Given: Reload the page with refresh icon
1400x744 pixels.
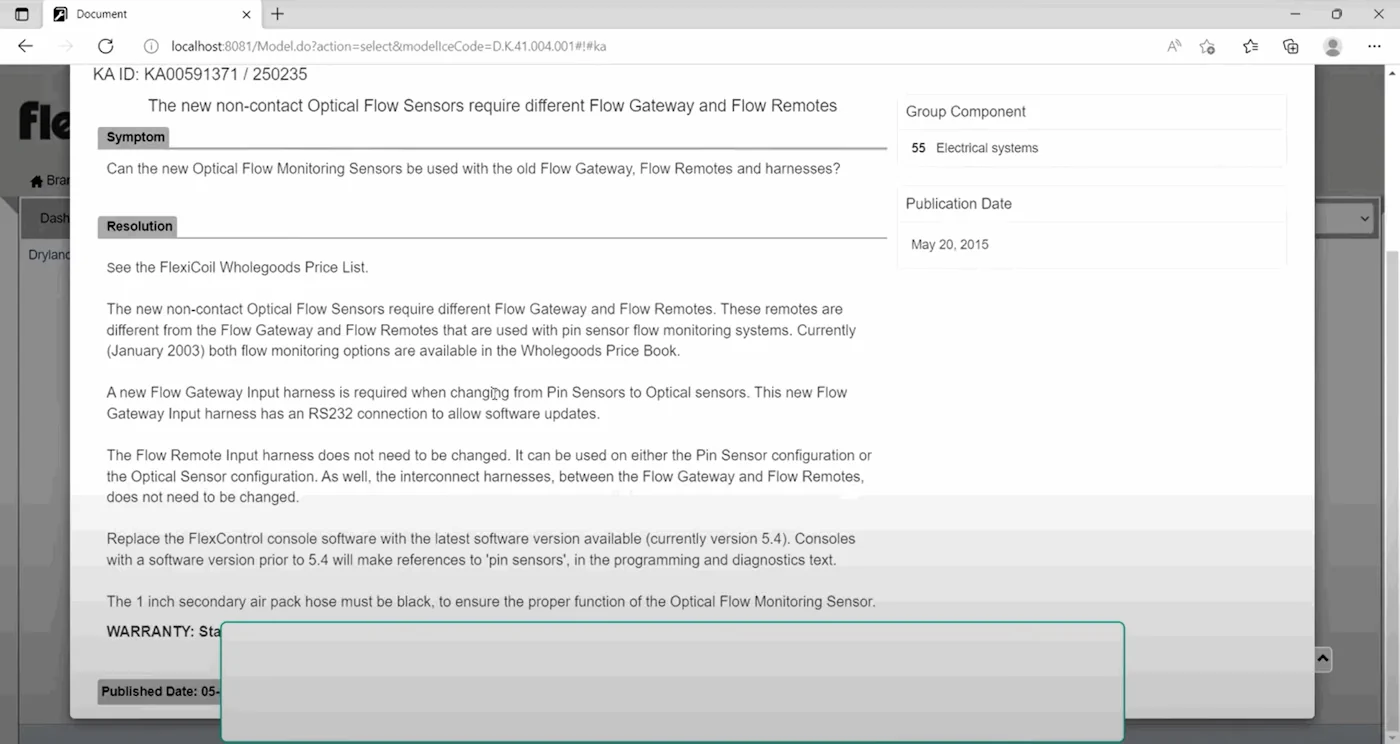Looking at the screenshot, I should (105, 46).
